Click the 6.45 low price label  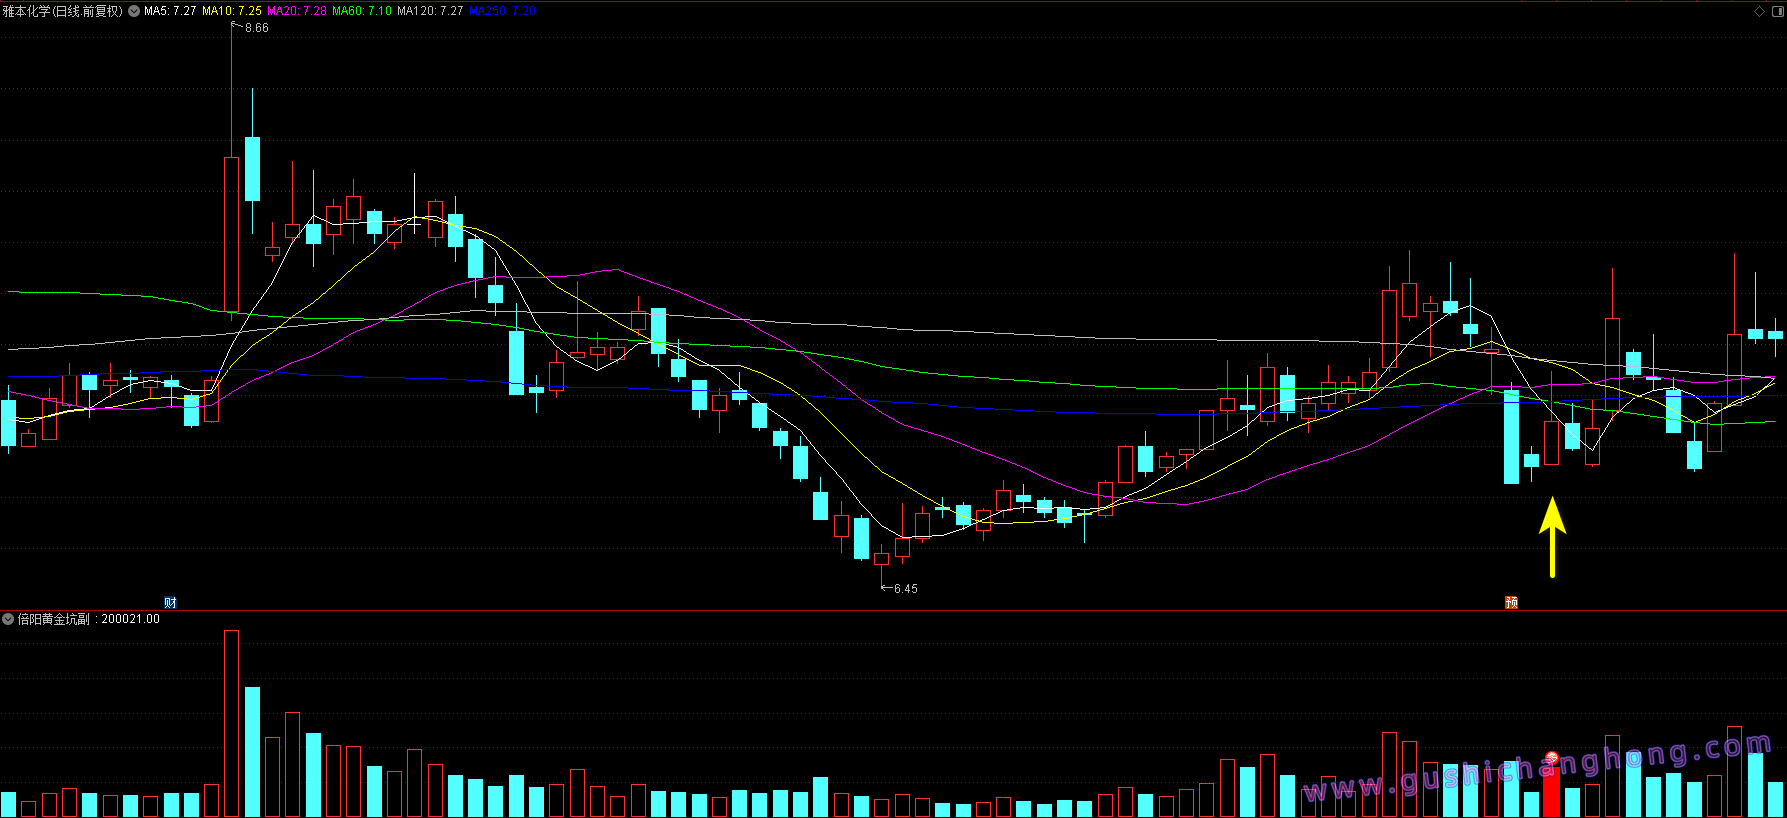[905, 589]
